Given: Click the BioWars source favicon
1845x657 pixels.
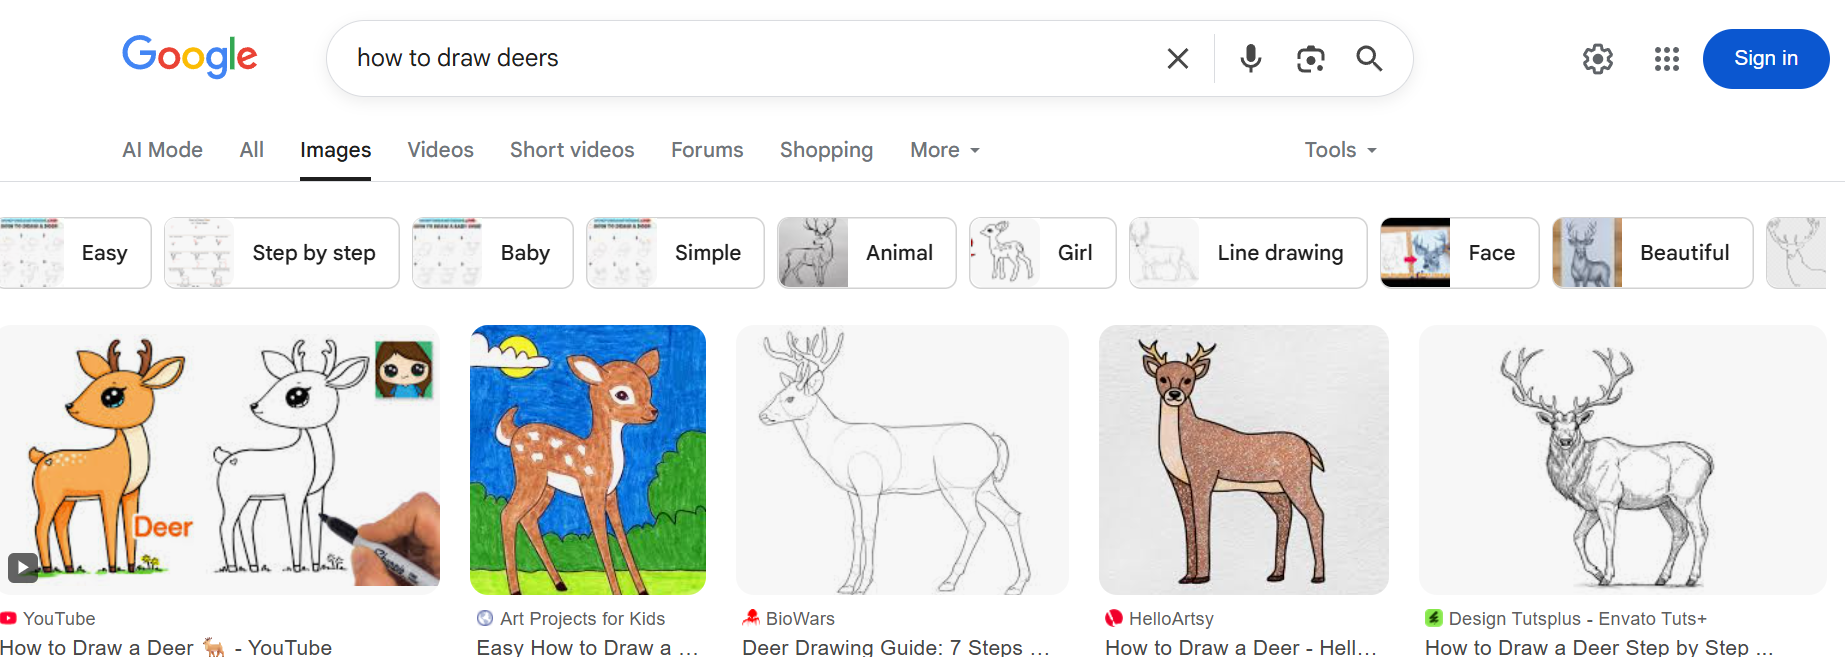Looking at the screenshot, I should click(x=751, y=619).
